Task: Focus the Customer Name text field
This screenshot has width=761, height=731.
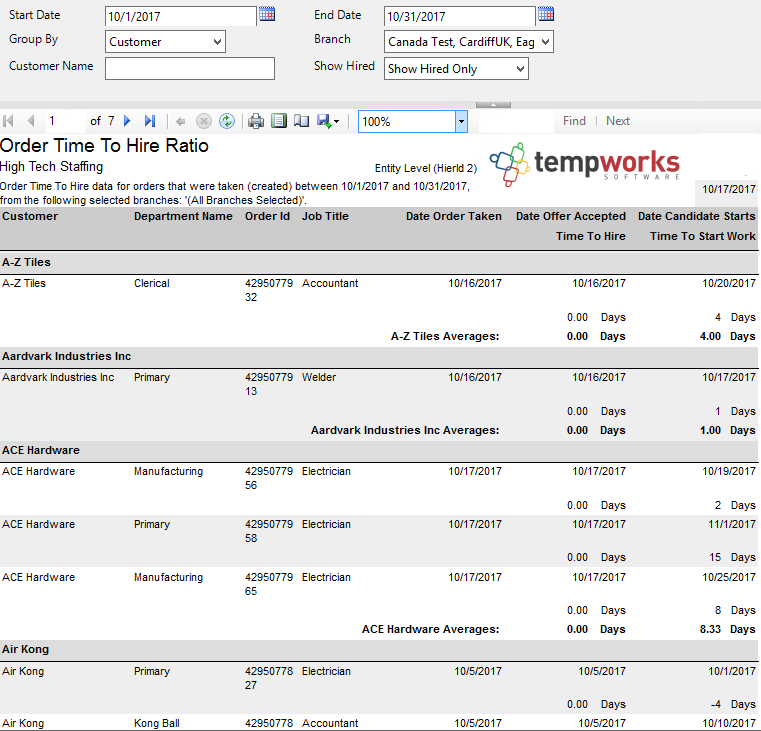Action: pyautogui.click(x=189, y=68)
